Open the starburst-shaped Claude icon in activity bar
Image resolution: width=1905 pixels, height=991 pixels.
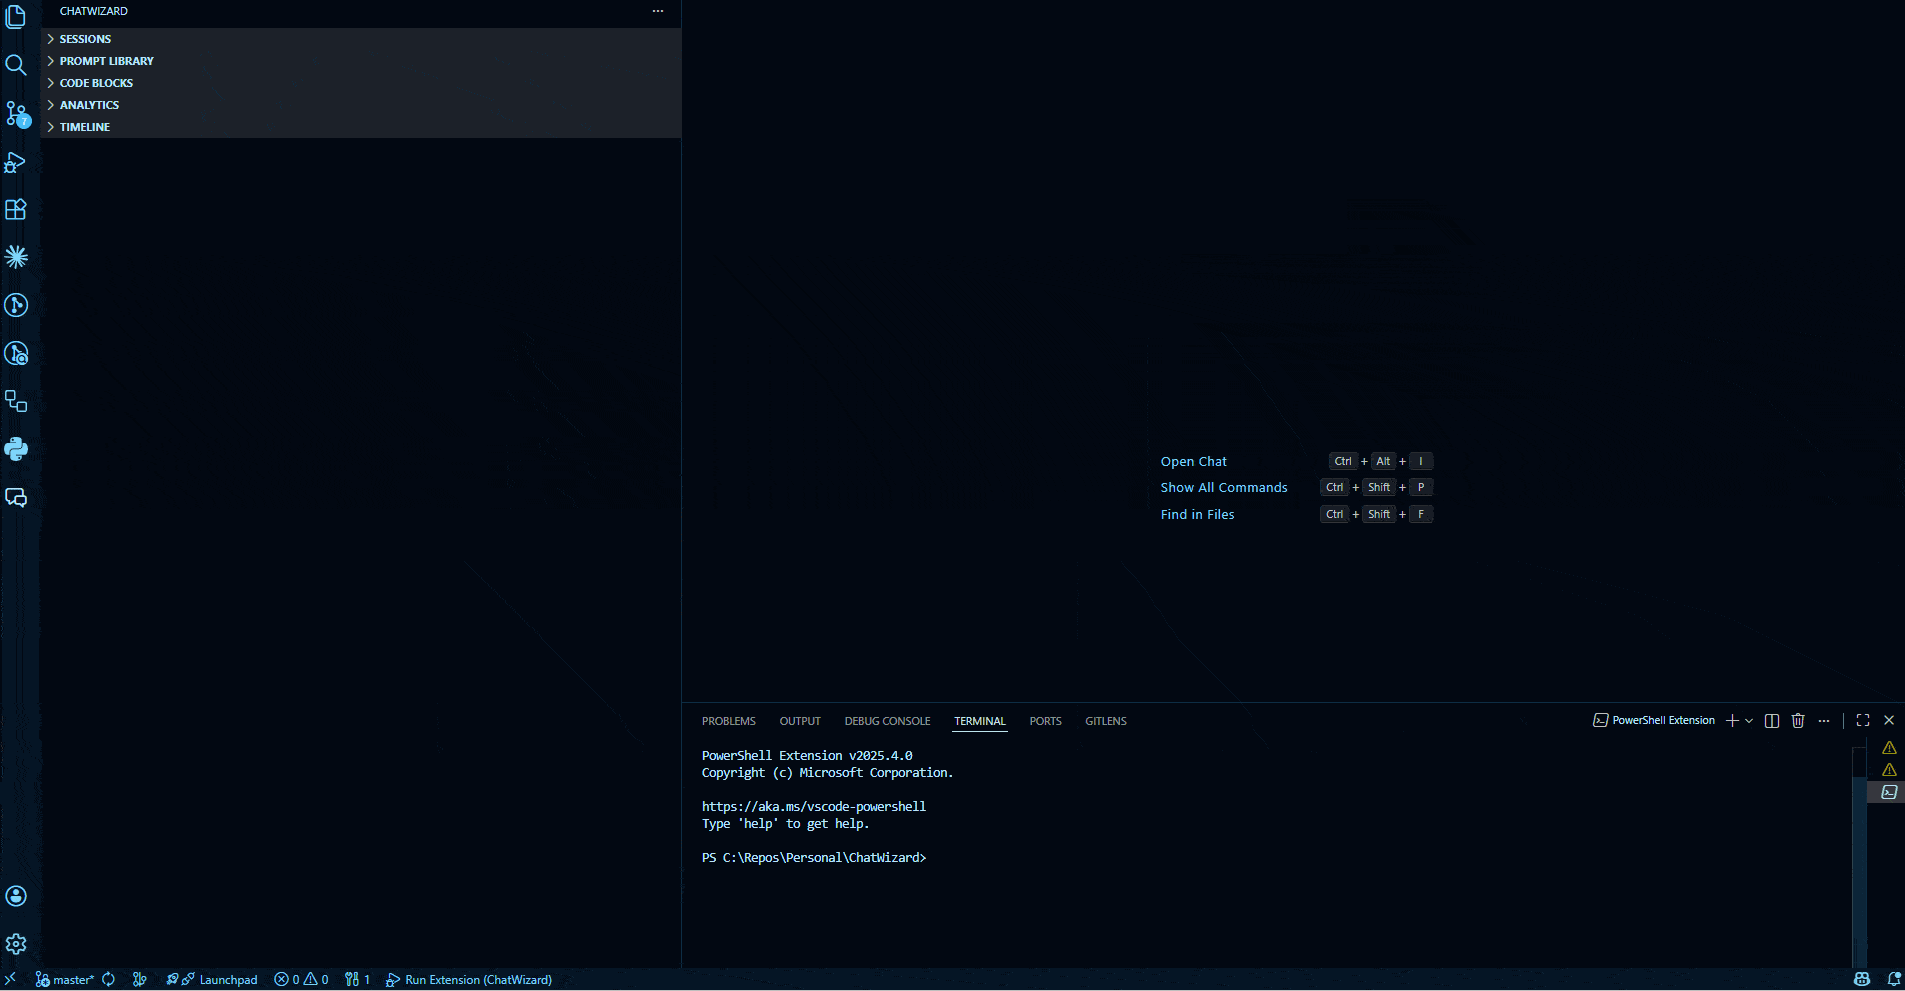[16, 257]
